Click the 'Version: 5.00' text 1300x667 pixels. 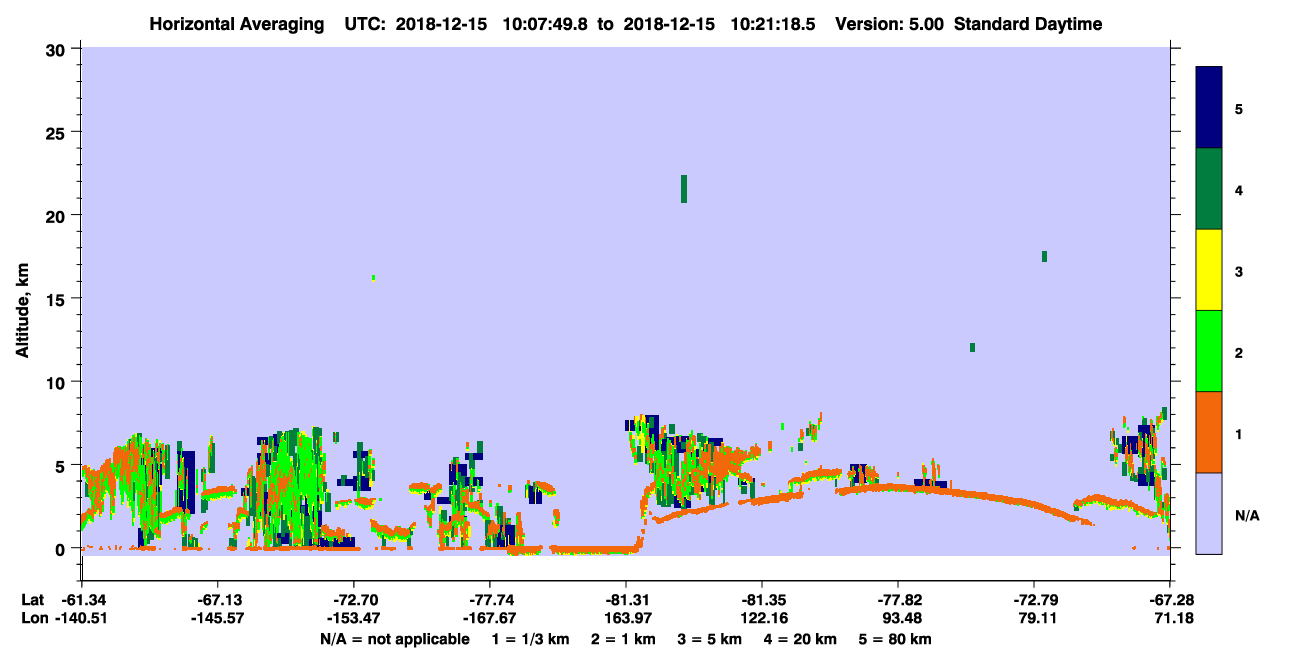[889, 24]
